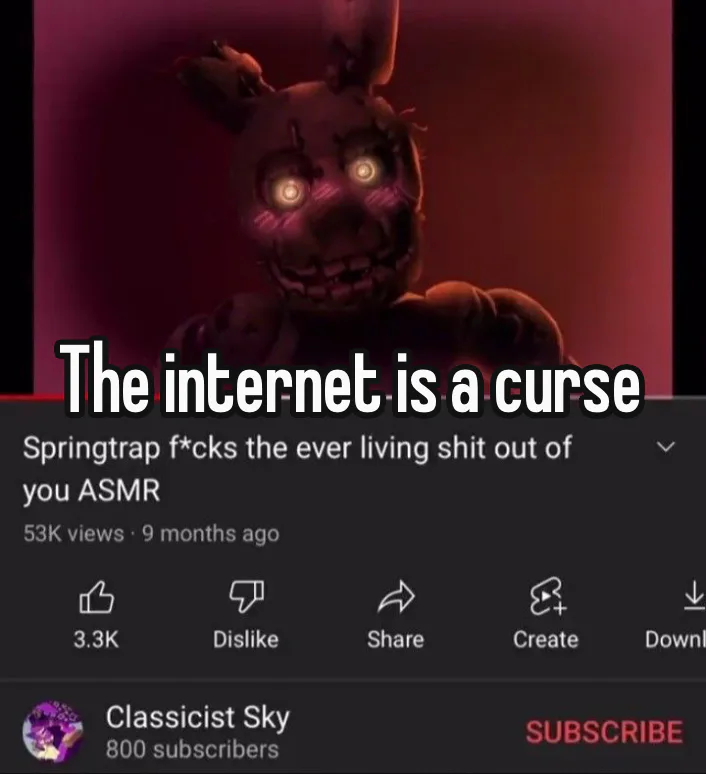Image resolution: width=706 pixels, height=774 pixels.
Task: Tap the Download arrow icon
Action: (694, 596)
